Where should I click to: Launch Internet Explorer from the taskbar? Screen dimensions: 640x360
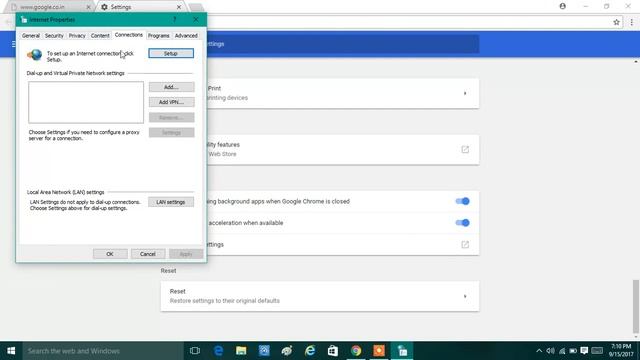[x=310, y=351]
